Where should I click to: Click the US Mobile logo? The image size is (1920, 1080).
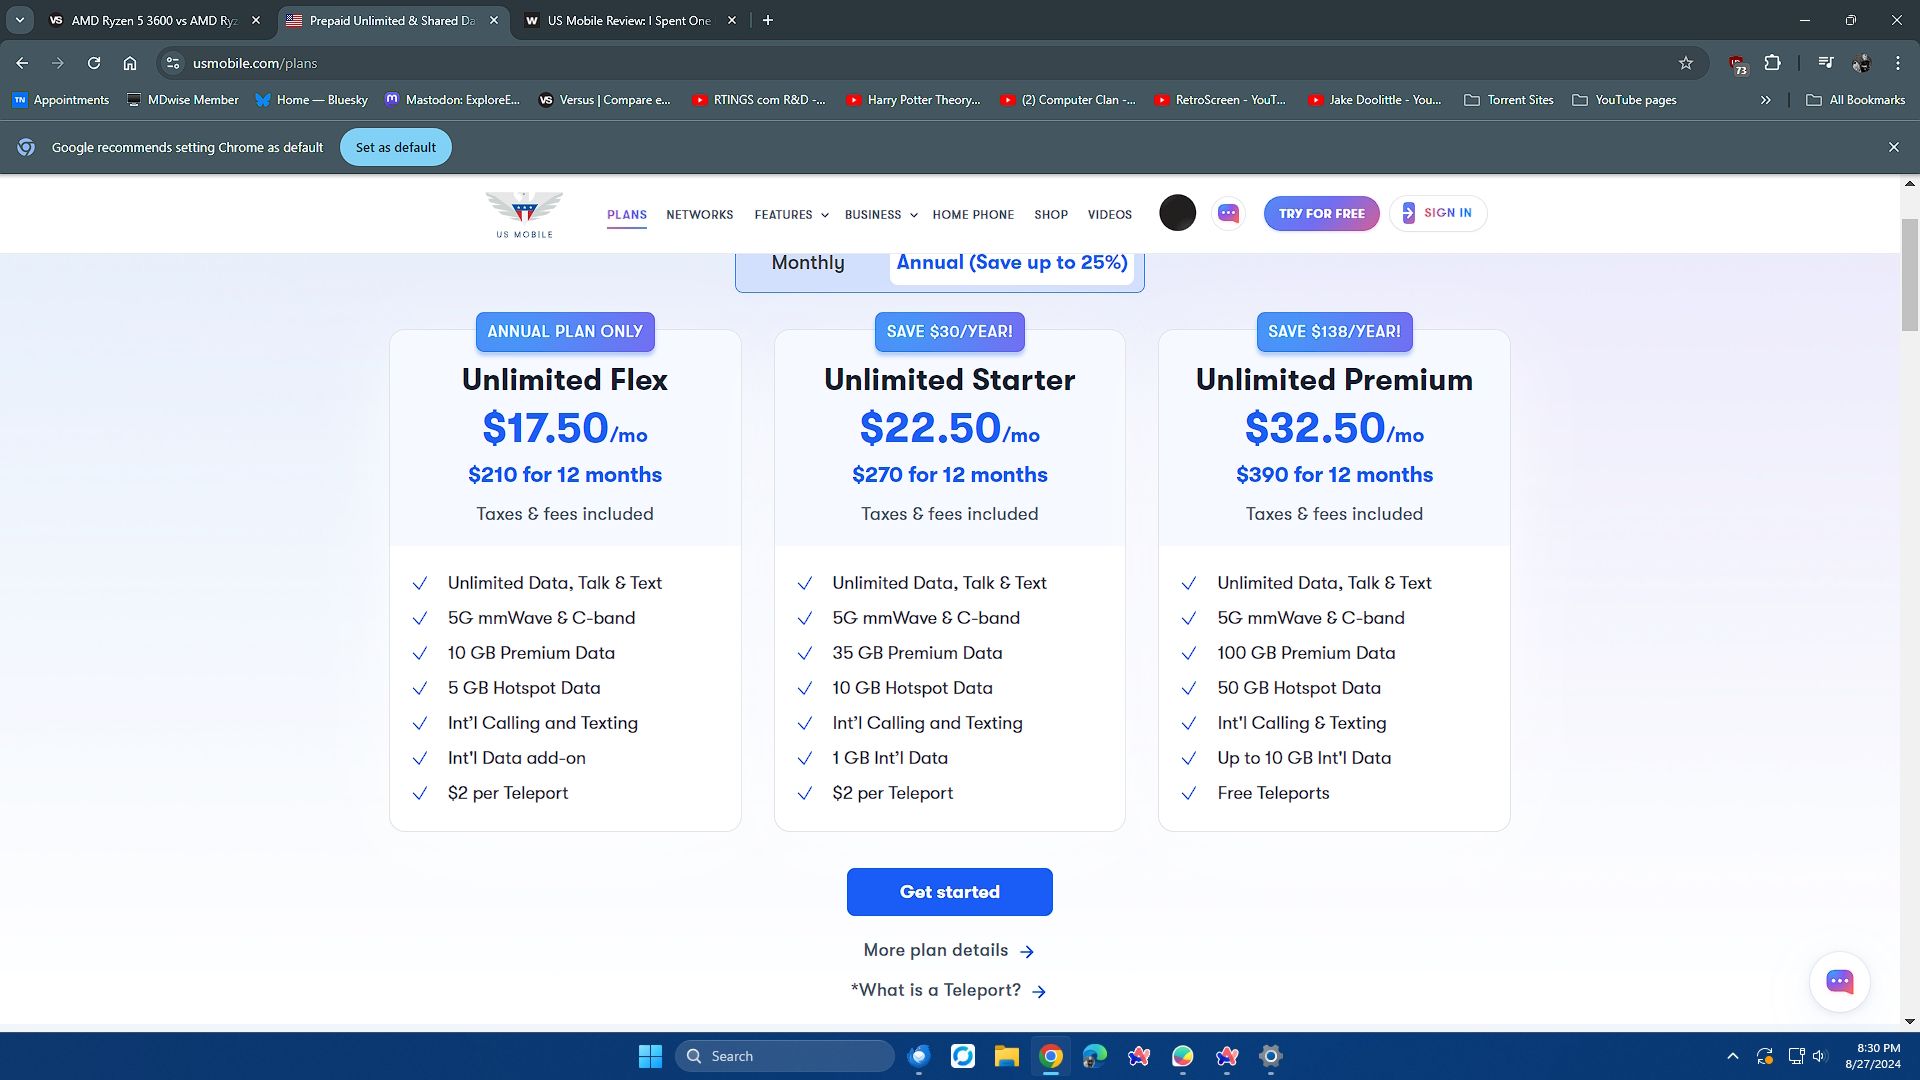[x=524, y=214]
